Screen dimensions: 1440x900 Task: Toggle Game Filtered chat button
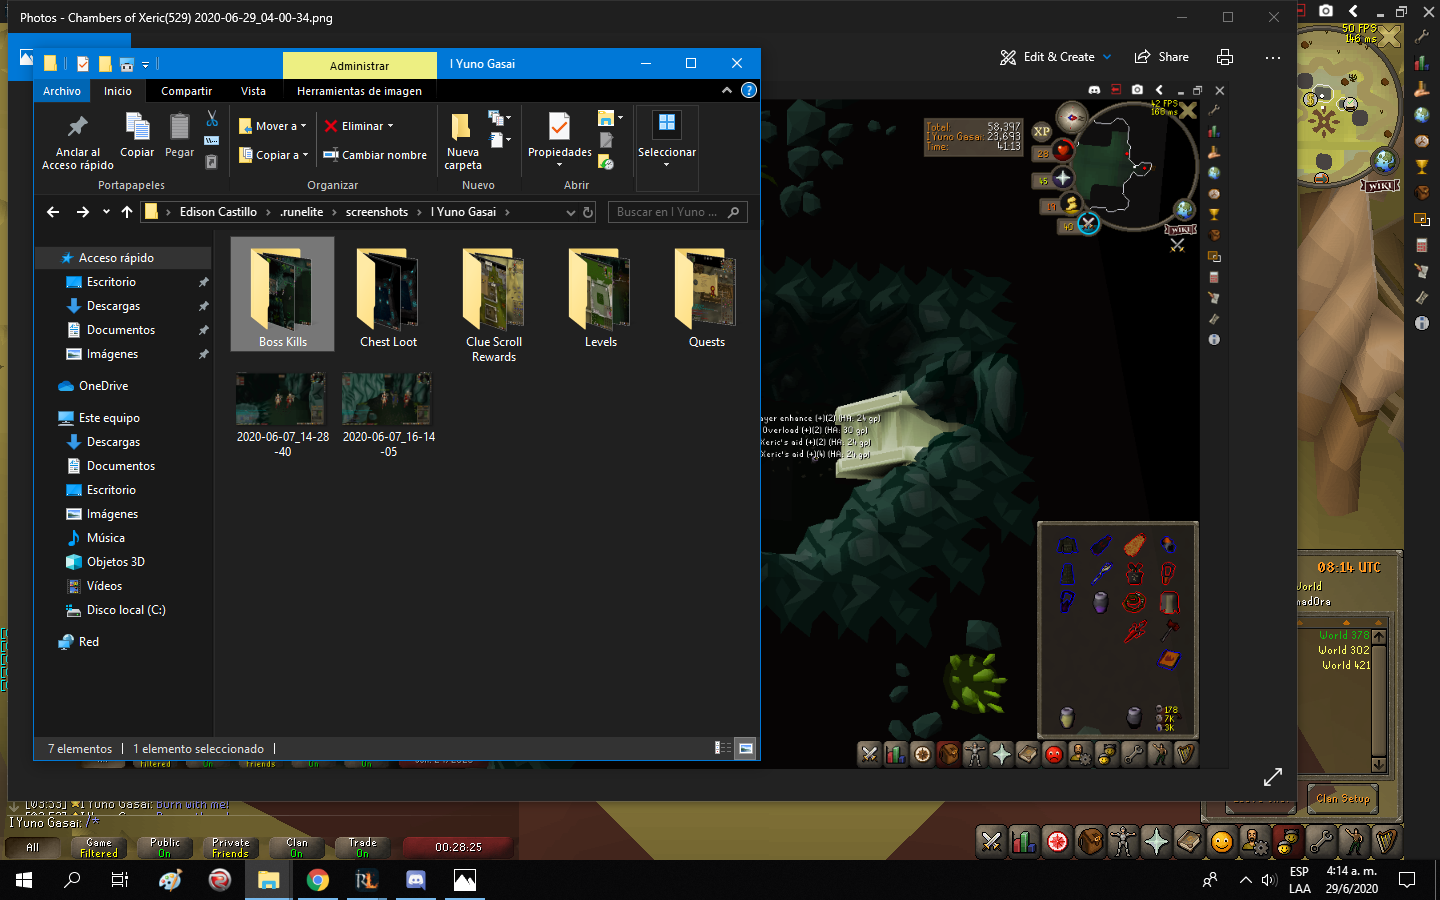(99, 848)
